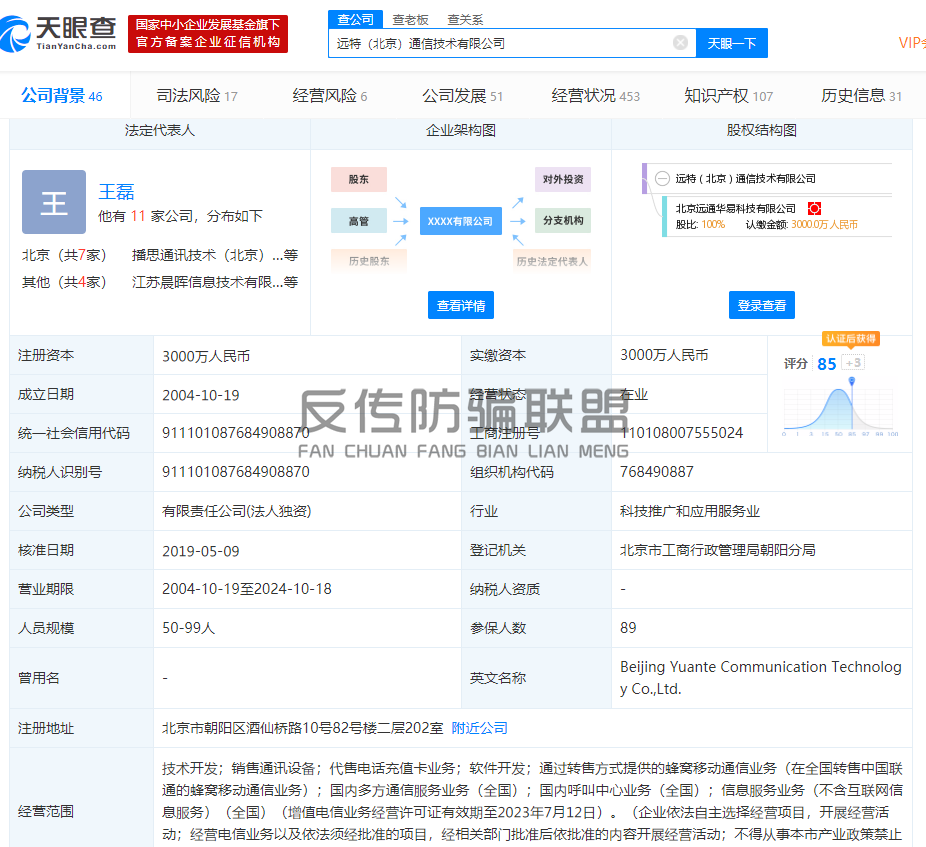
Task: Select the 查公司 search tab
Action: click(x=355, y=19)
